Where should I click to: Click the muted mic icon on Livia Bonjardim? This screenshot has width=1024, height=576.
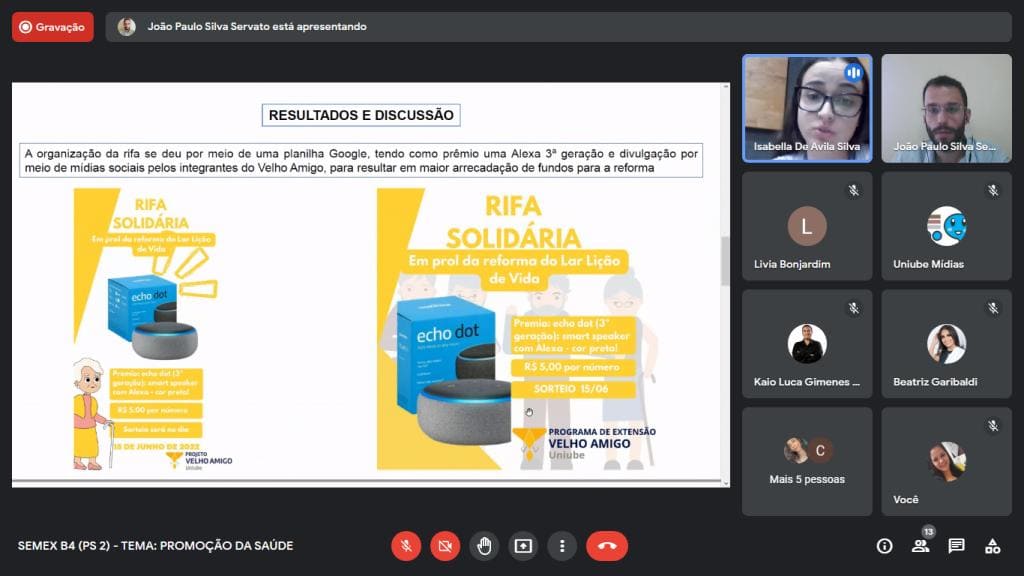click(x=854, y=191)
